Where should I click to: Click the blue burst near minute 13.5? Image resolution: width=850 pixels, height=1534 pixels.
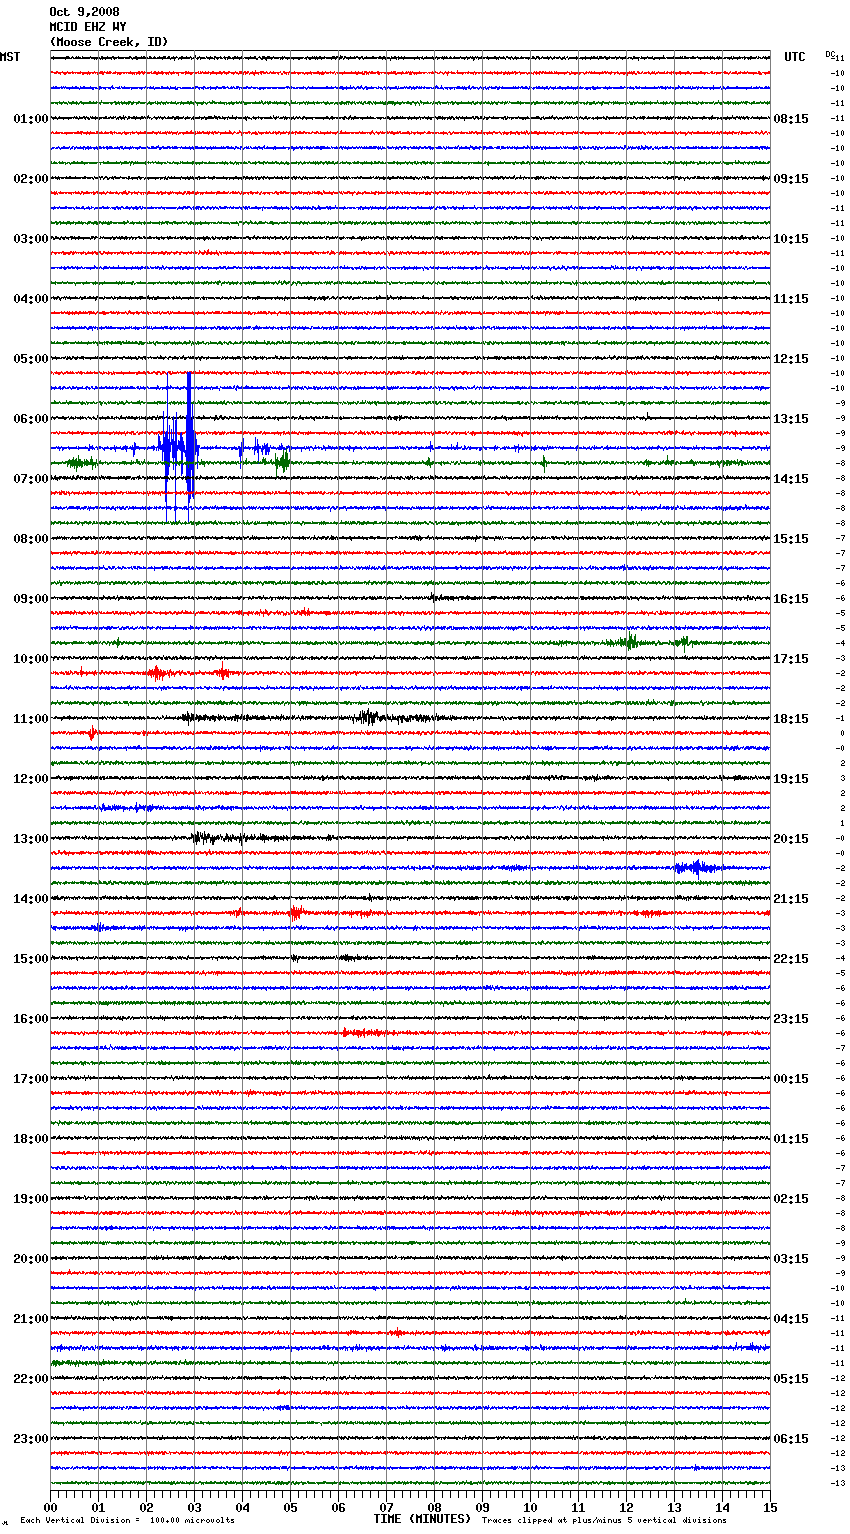(x=696, y=867)
